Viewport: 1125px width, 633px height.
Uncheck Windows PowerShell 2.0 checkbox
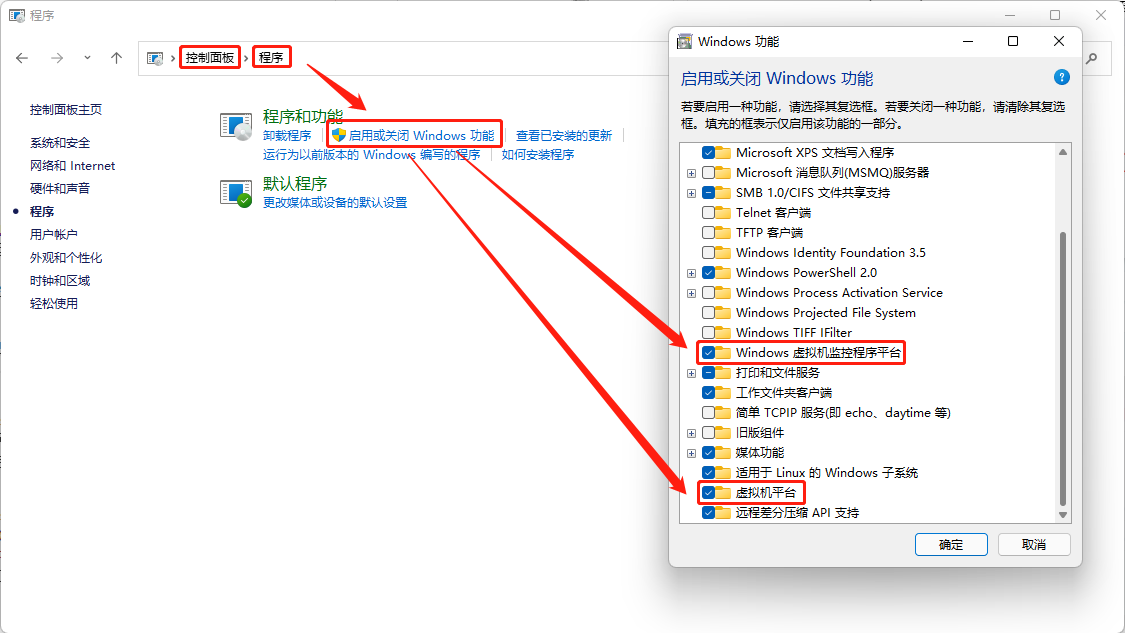pyautogui.click(x=708, y=273)
